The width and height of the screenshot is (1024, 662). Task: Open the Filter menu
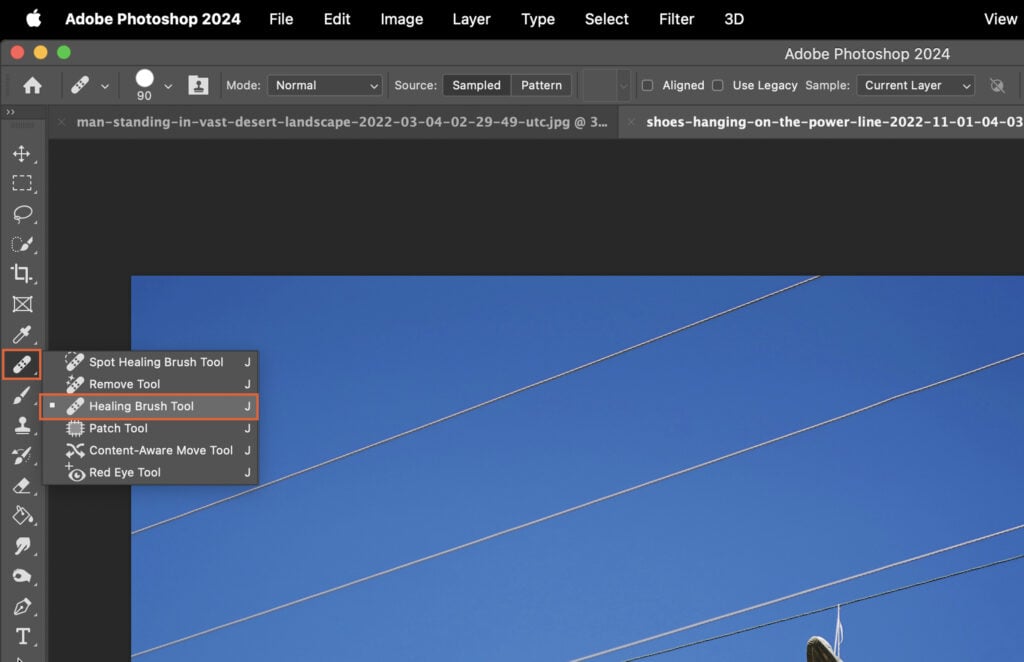[676, 18]
